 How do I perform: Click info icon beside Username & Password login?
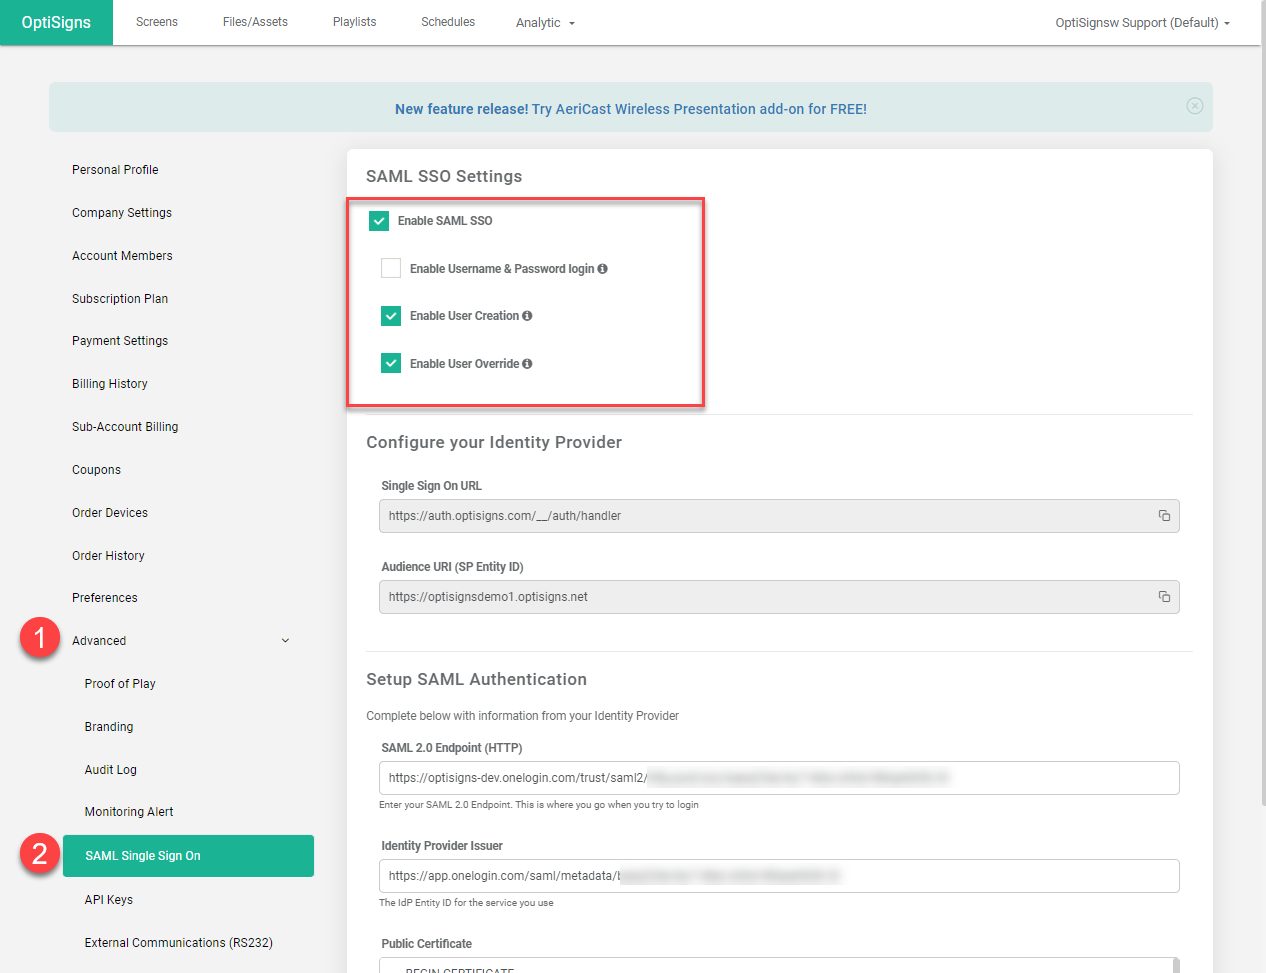point(603,269)
